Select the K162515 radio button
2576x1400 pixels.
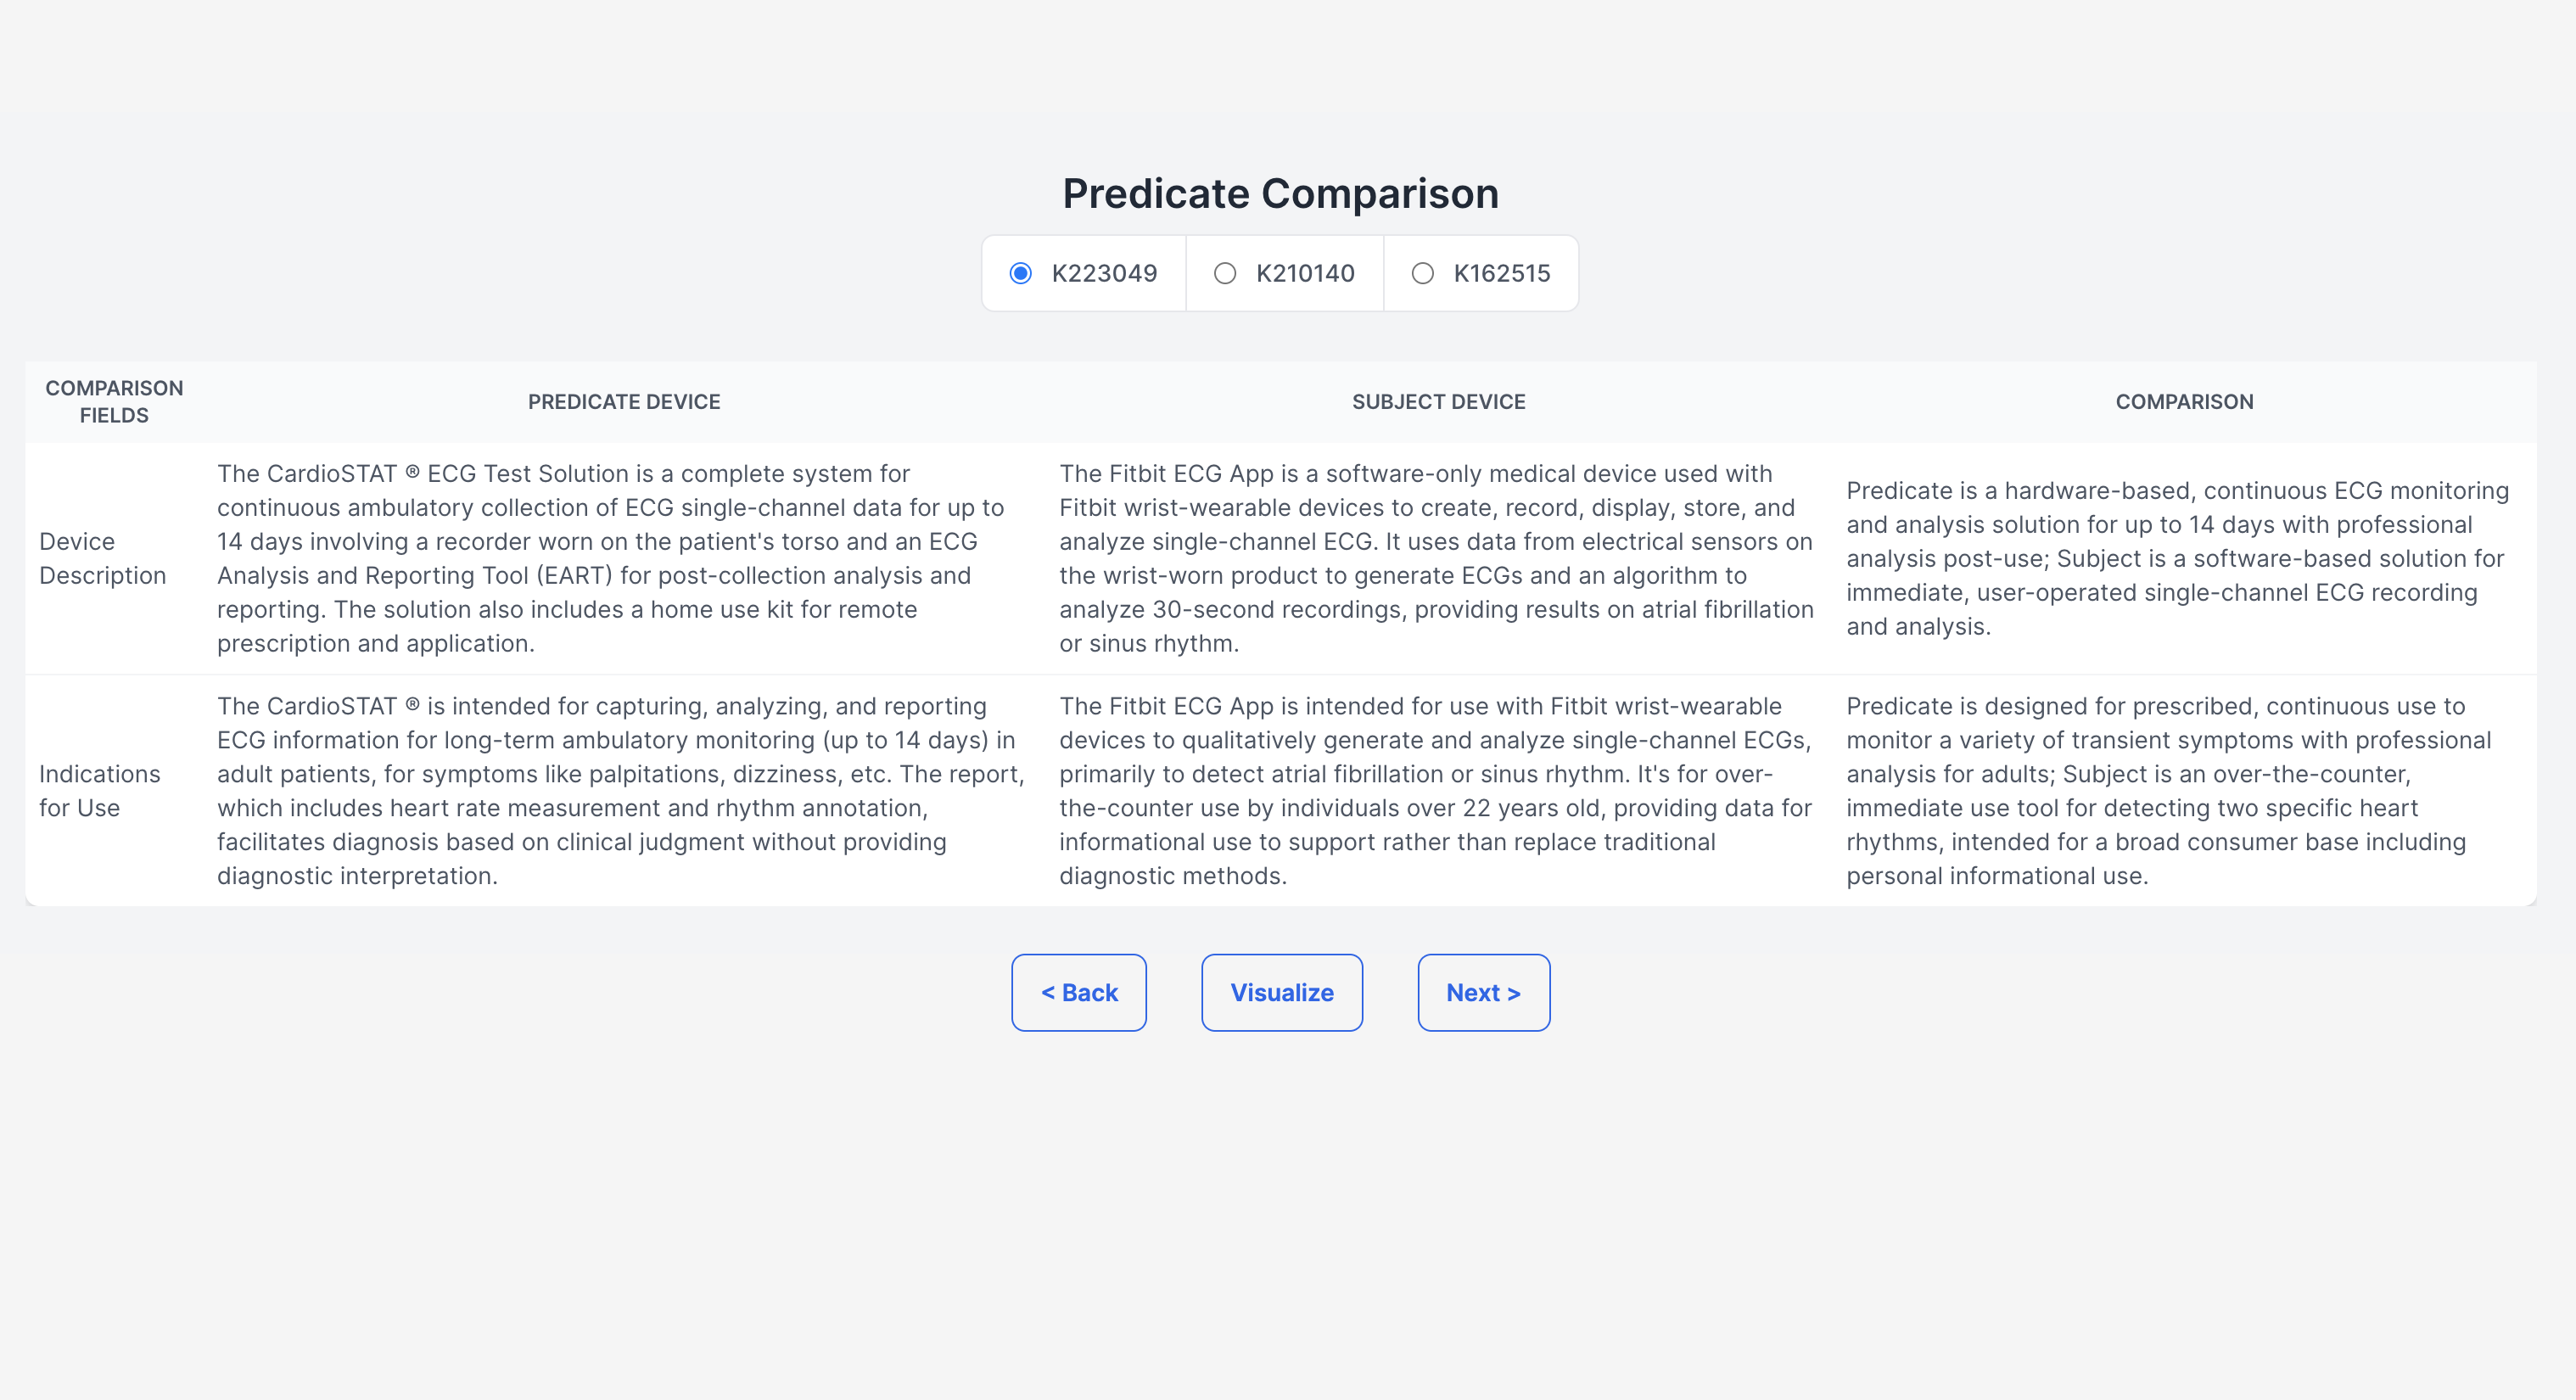1422,273
